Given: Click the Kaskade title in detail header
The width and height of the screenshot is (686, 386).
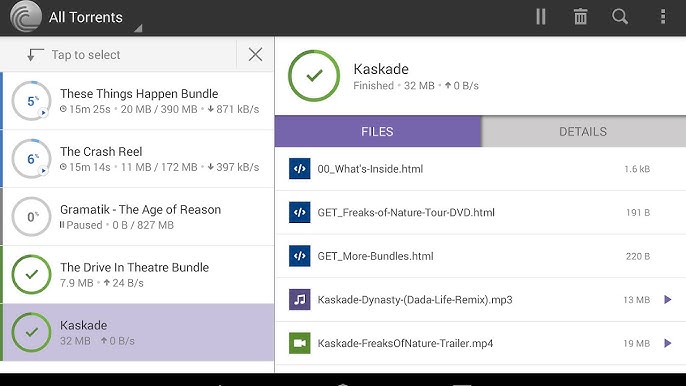Looking at the screenshot, I should [381, 69].
